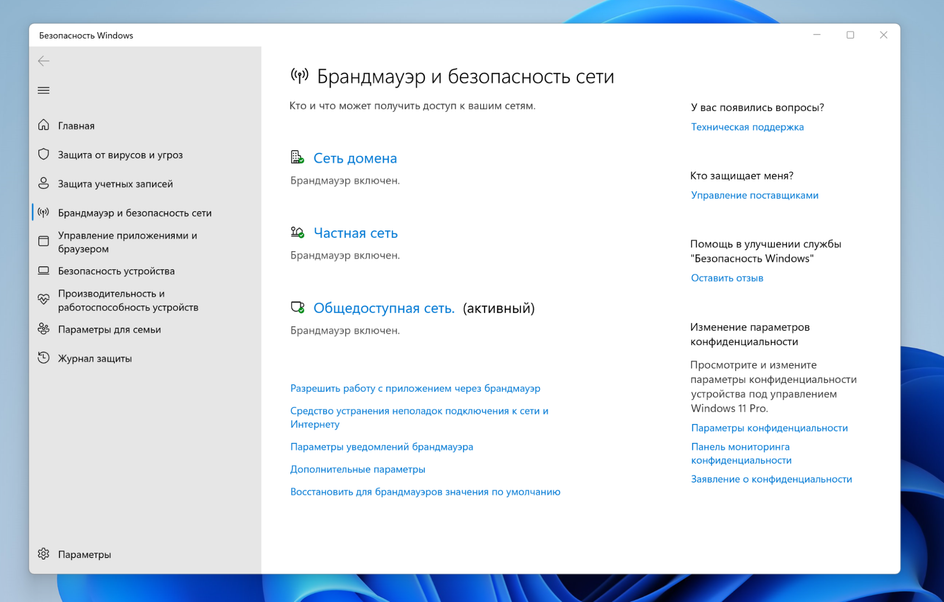
Task: Open Сеть домена firewall settings
Action: (x=355, y=158)
